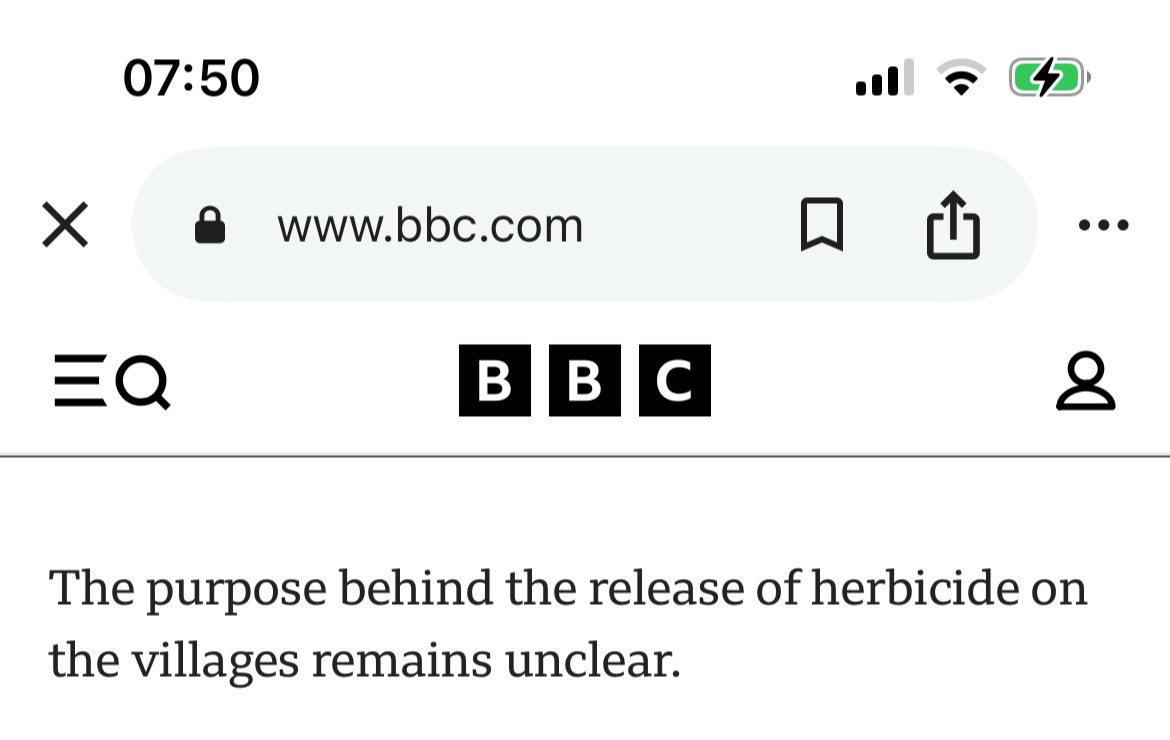Tap the cellular signal bars
Viewport: 1170px width, 740px height.
pos(884,78)
